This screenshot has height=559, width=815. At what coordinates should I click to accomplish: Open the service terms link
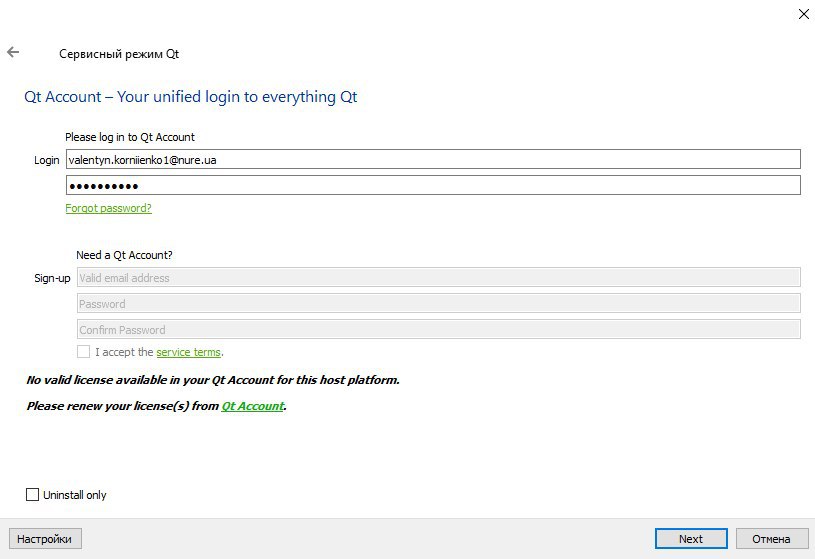[x=188, y=352]
